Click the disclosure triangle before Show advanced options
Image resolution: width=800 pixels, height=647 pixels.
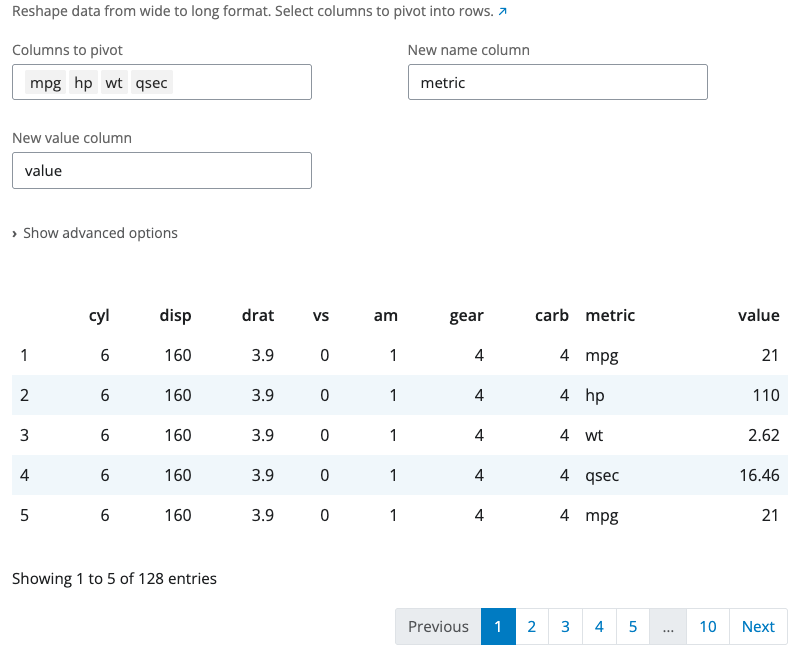(14, 233)
